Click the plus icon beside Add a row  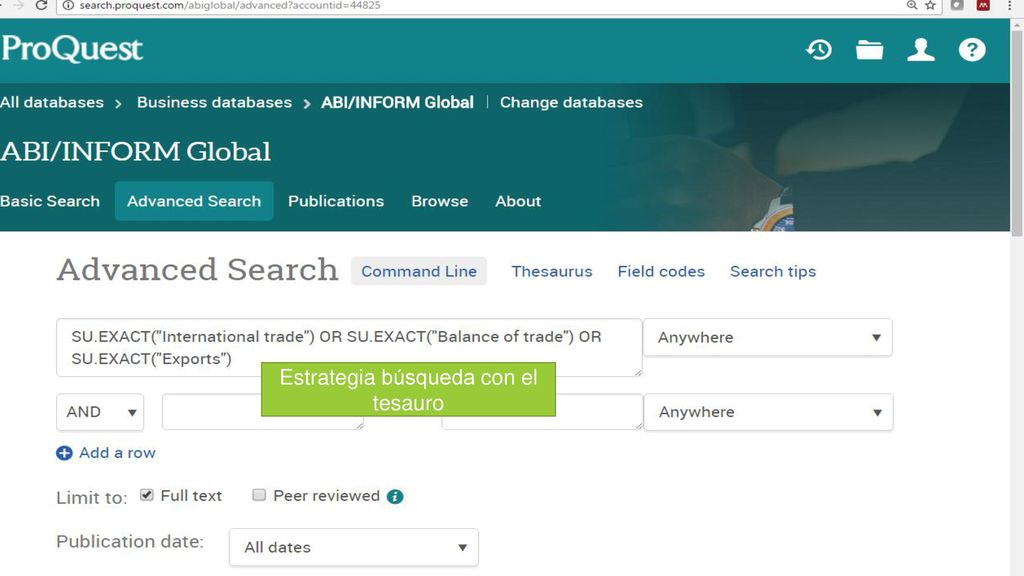coord(64,453)
